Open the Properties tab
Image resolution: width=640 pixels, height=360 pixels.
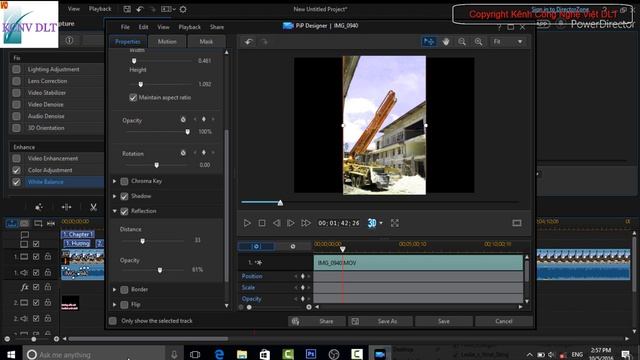tap(127, 41)
